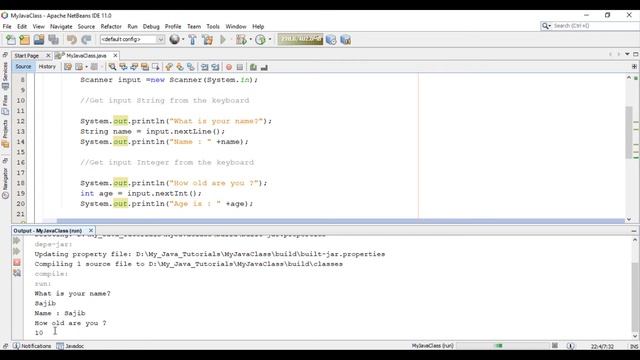Click the Profile Project clock icon
640x360 pixels.
pos(260,40)
